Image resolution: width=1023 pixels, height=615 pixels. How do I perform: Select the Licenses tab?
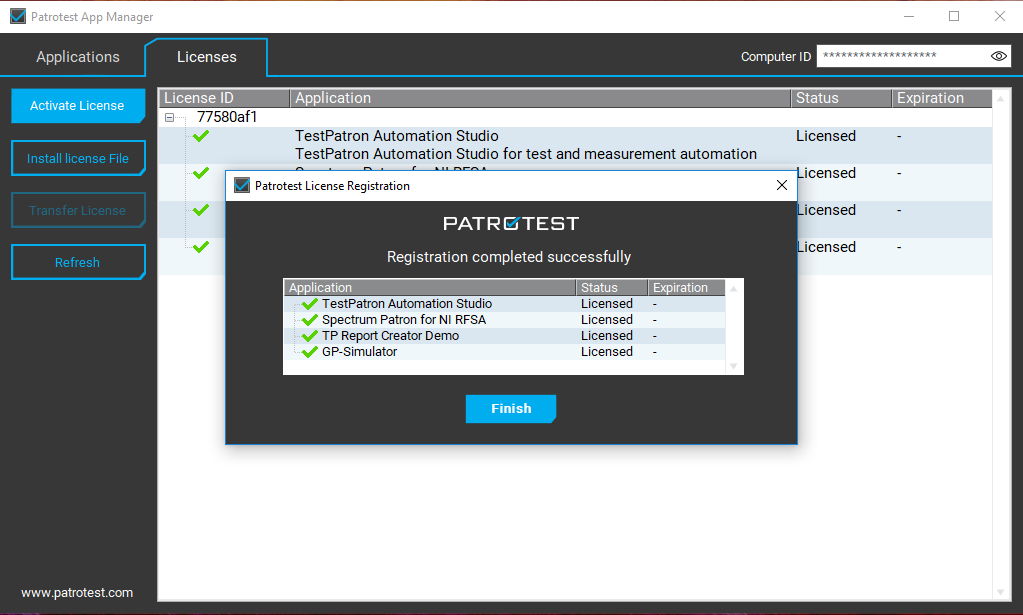point(206,57)
